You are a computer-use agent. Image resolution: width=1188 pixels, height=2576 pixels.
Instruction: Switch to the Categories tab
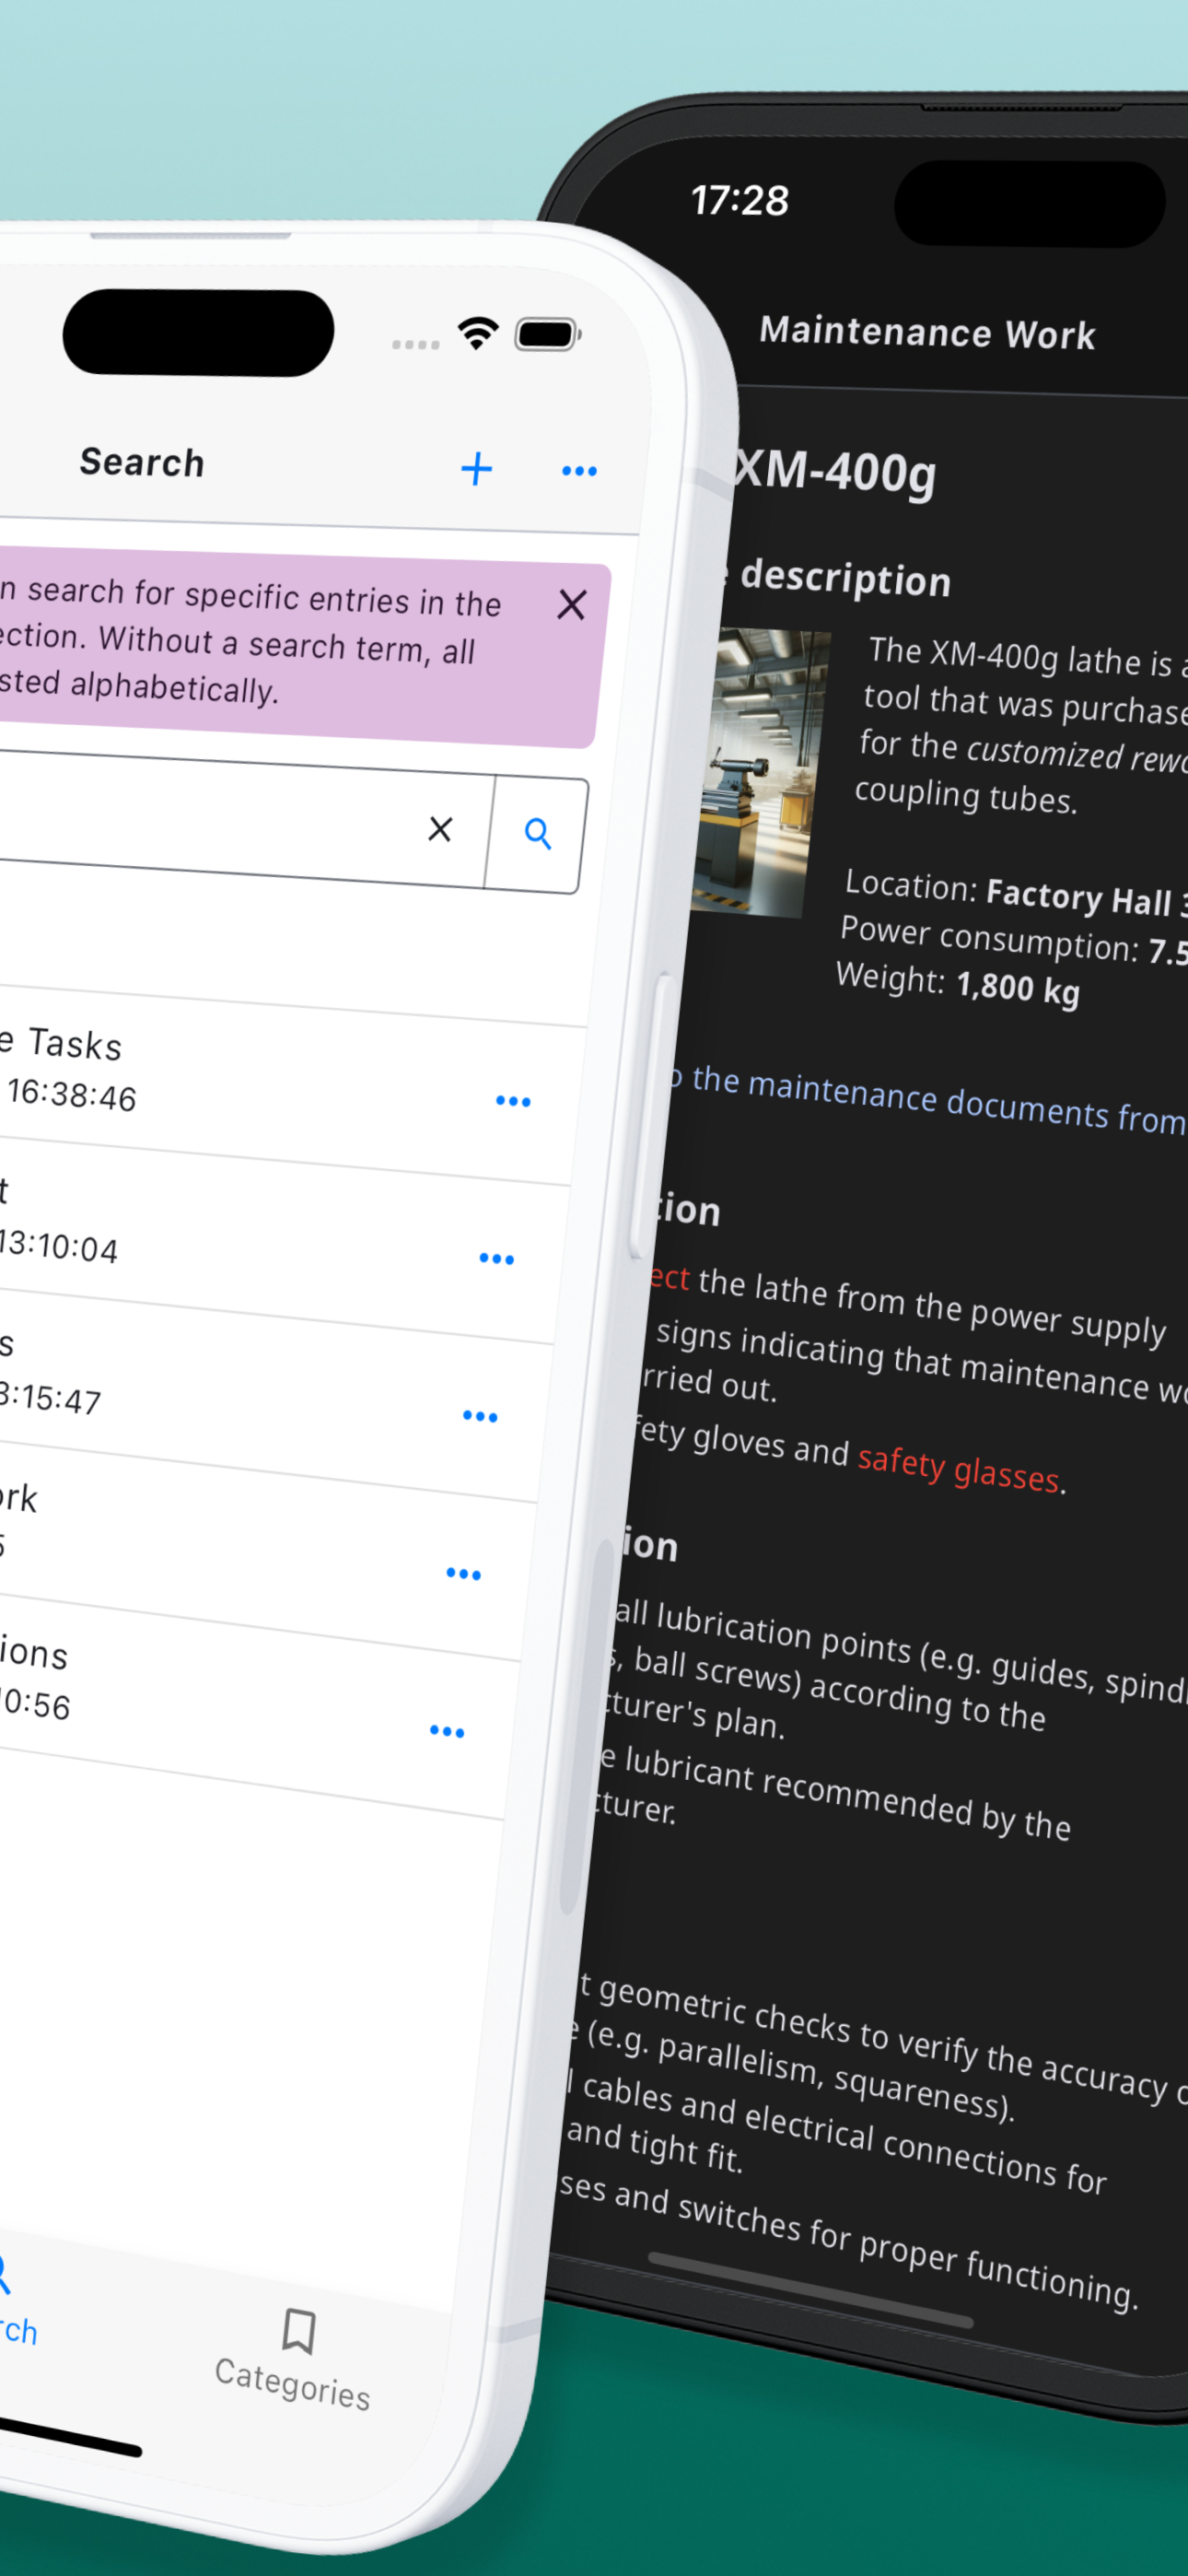point(294,2359)
